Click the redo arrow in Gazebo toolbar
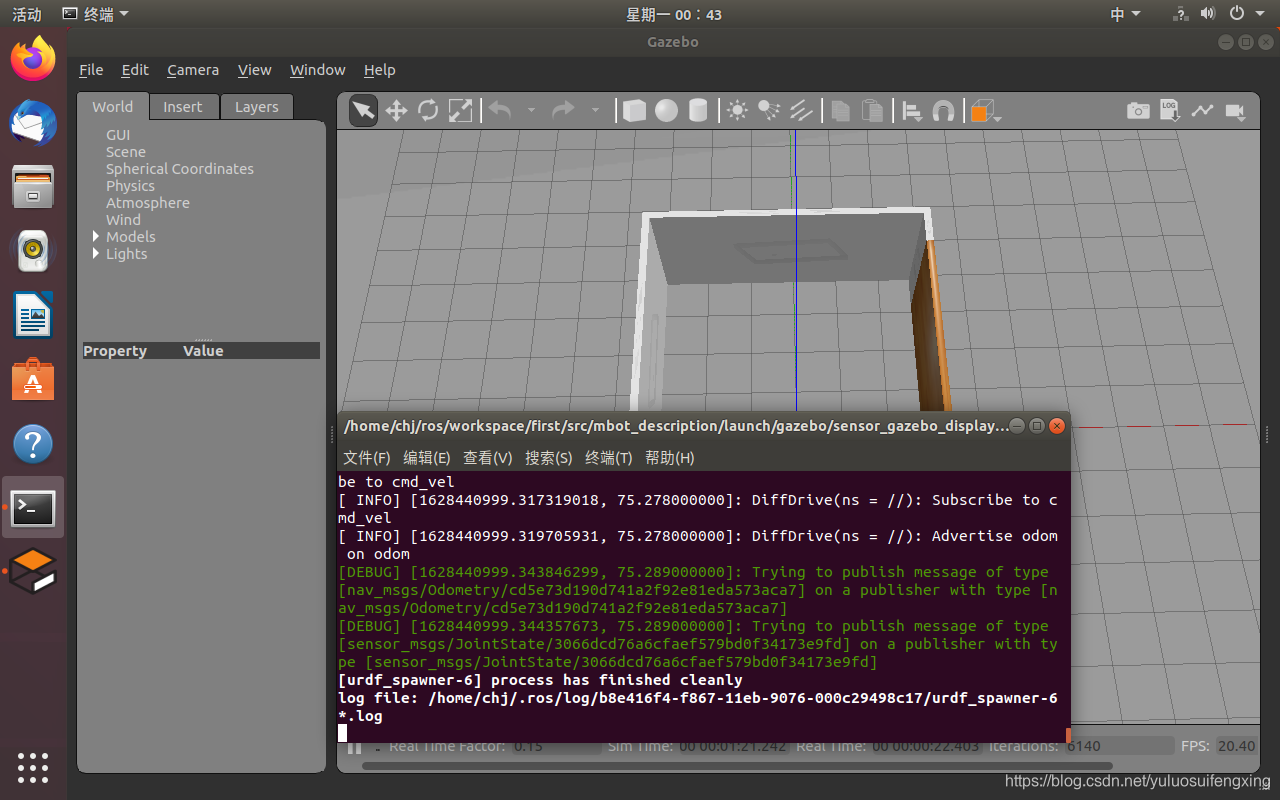This screenshot has width=1280, height=800. (564, 110)
